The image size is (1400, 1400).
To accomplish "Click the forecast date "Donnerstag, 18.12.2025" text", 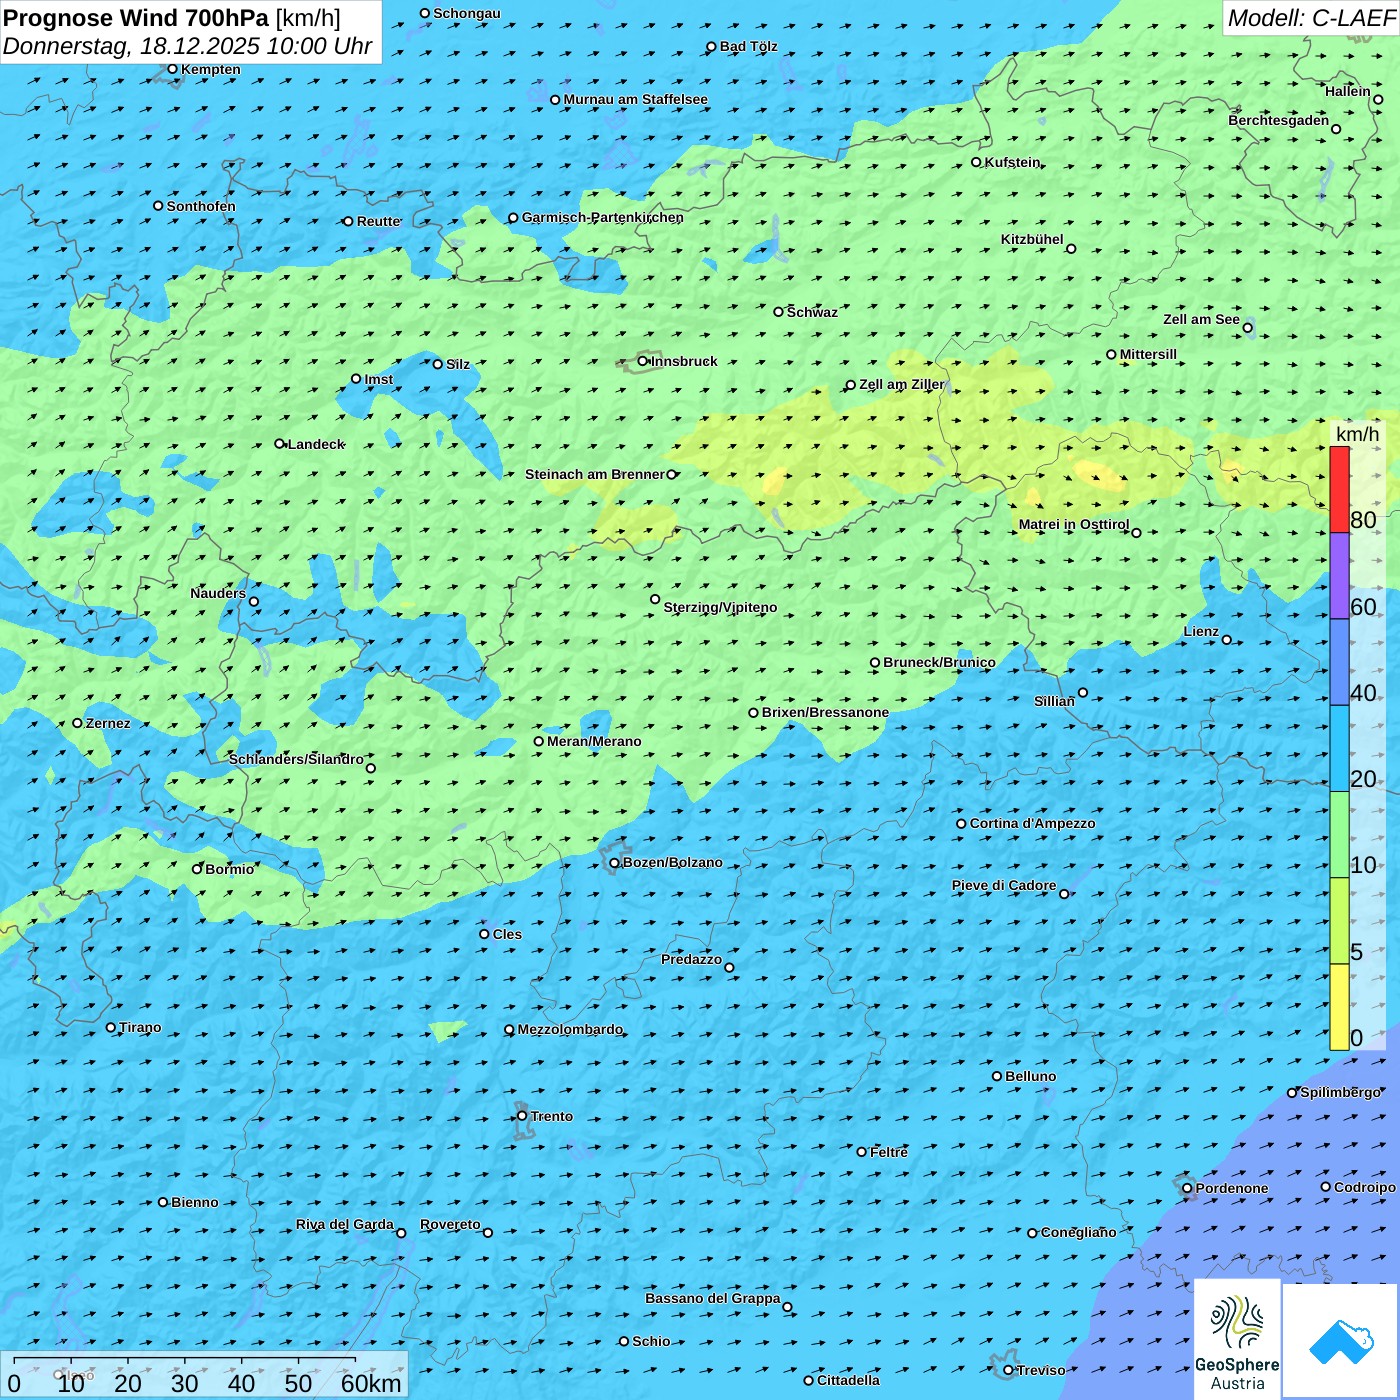I will 130,46.
